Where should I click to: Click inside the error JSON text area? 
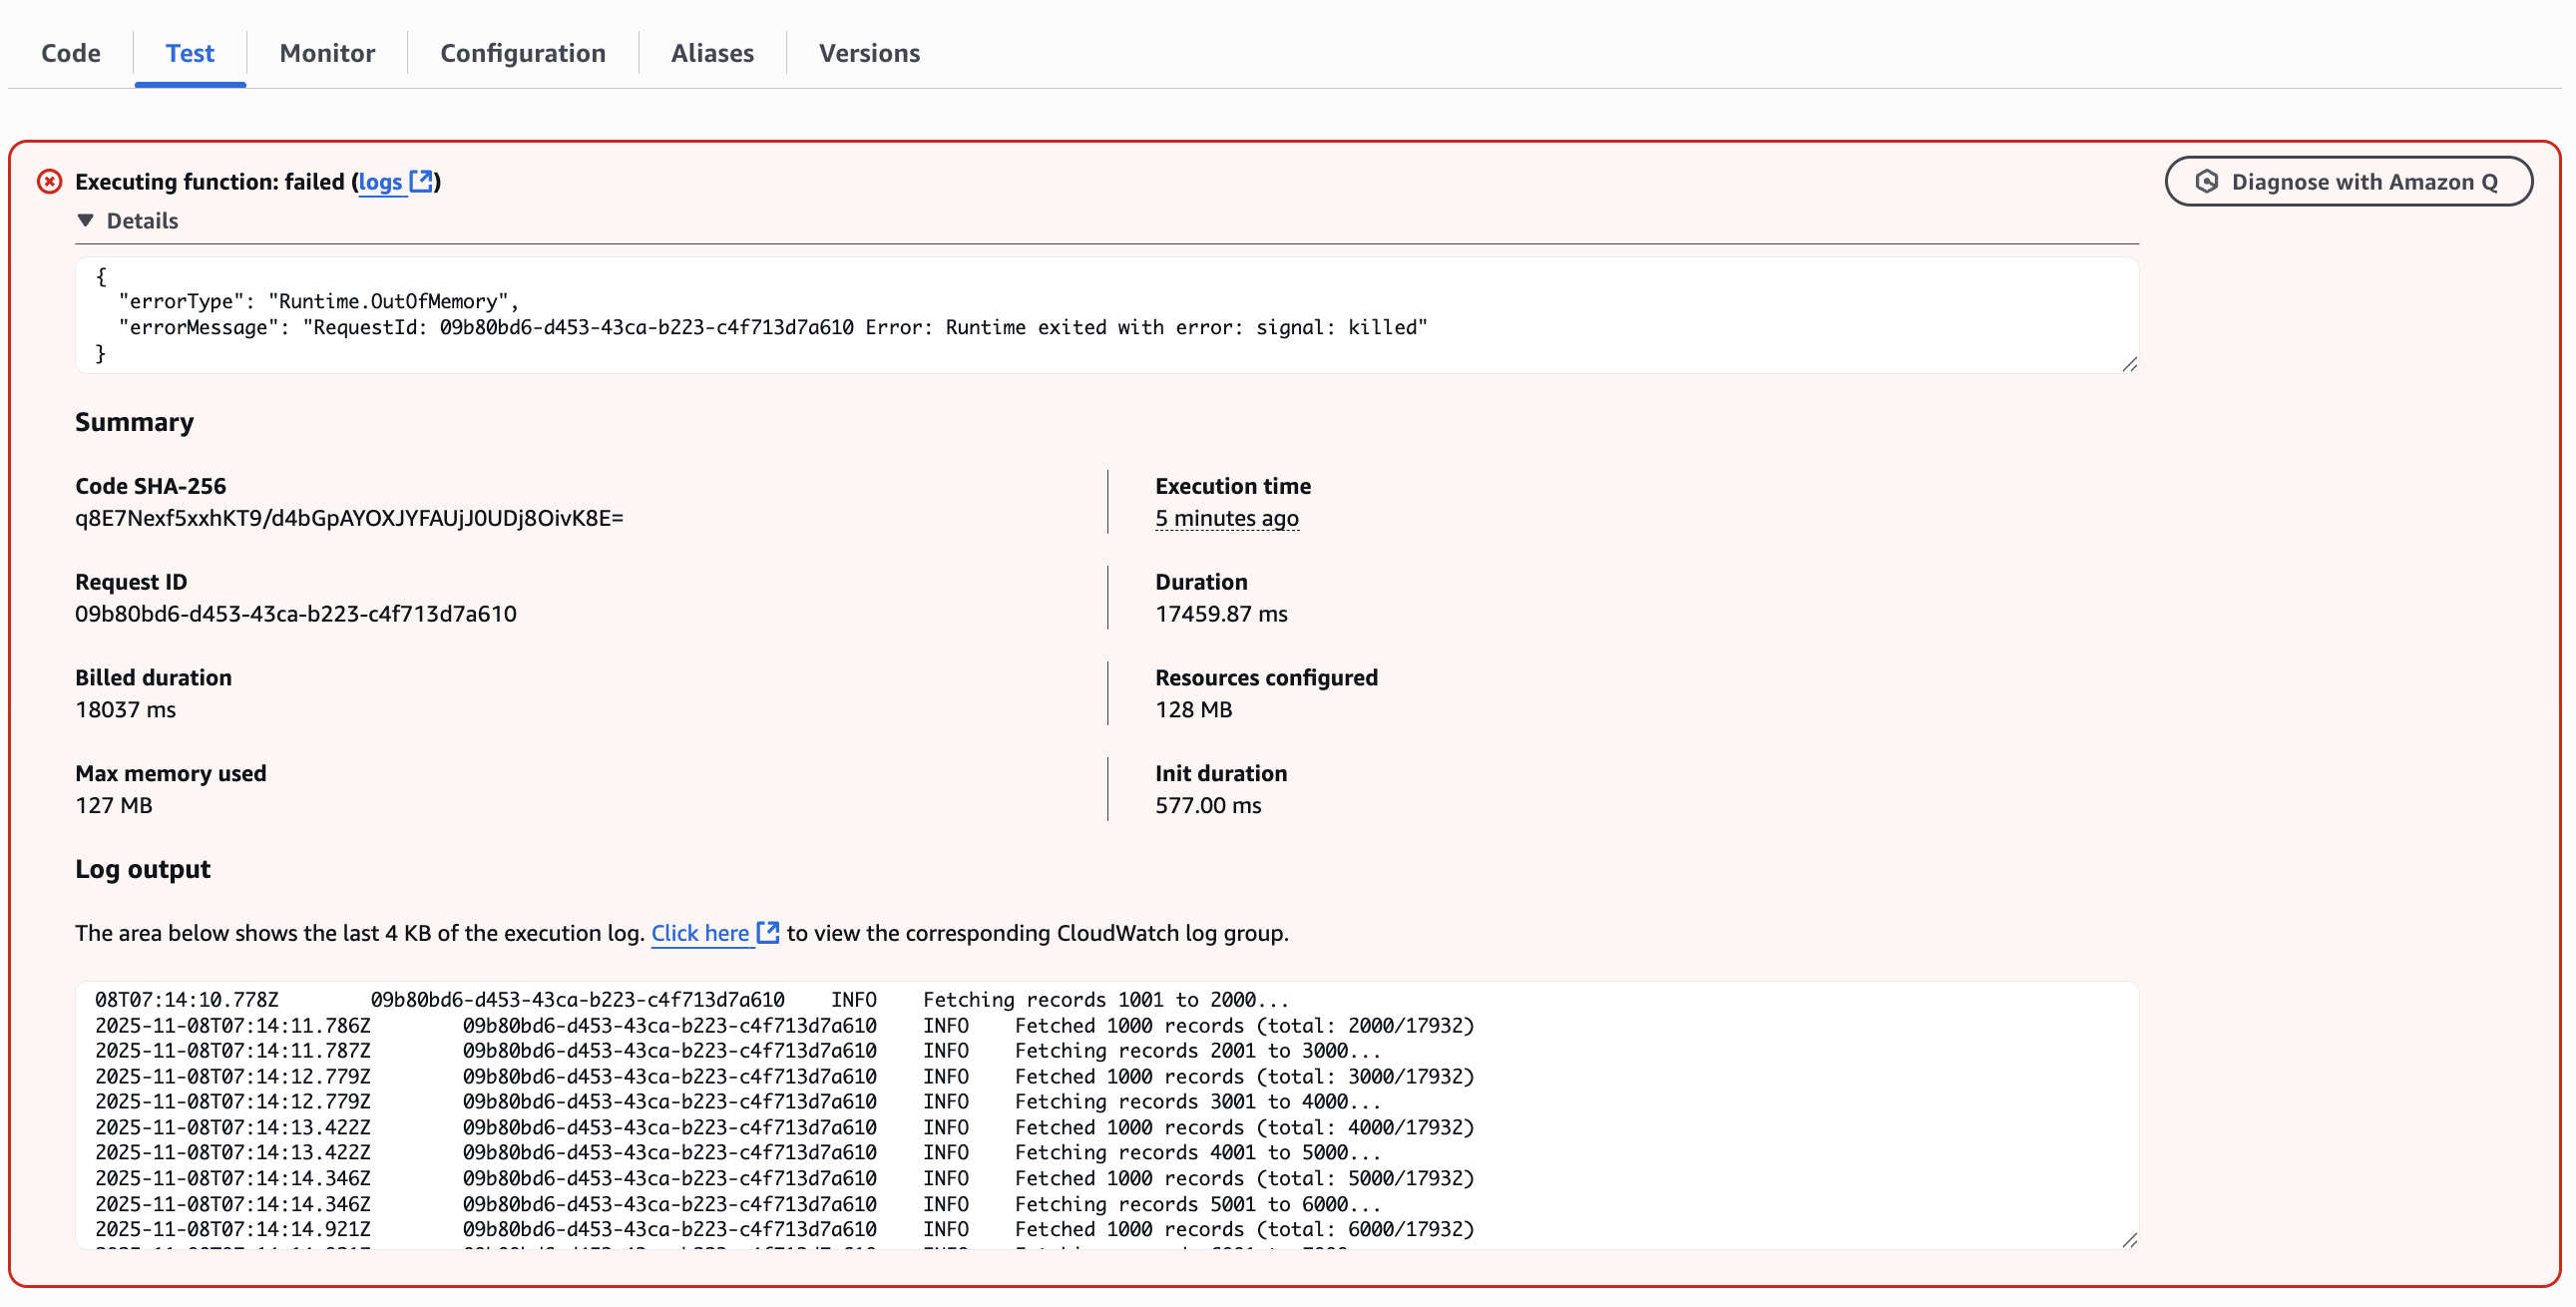tap(1100, 315)
